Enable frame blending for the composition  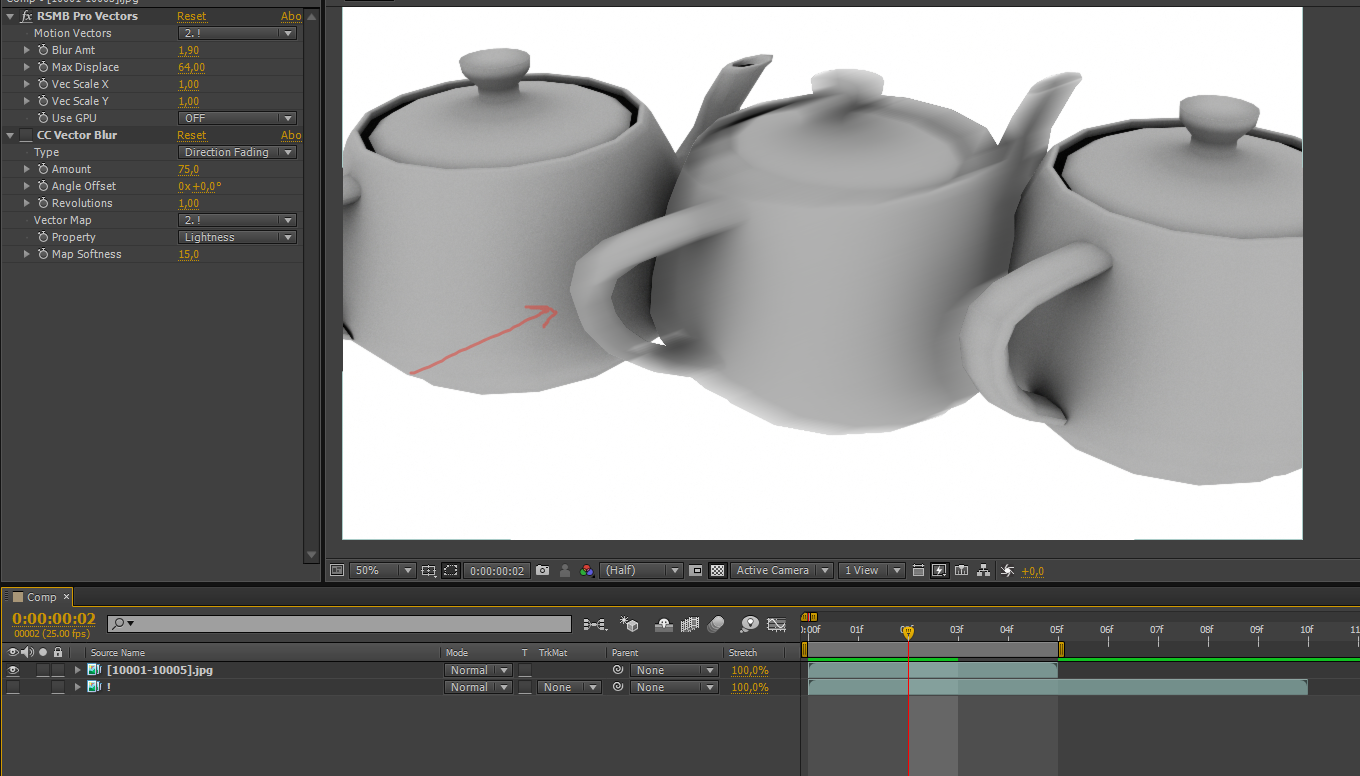click(689, 624)
